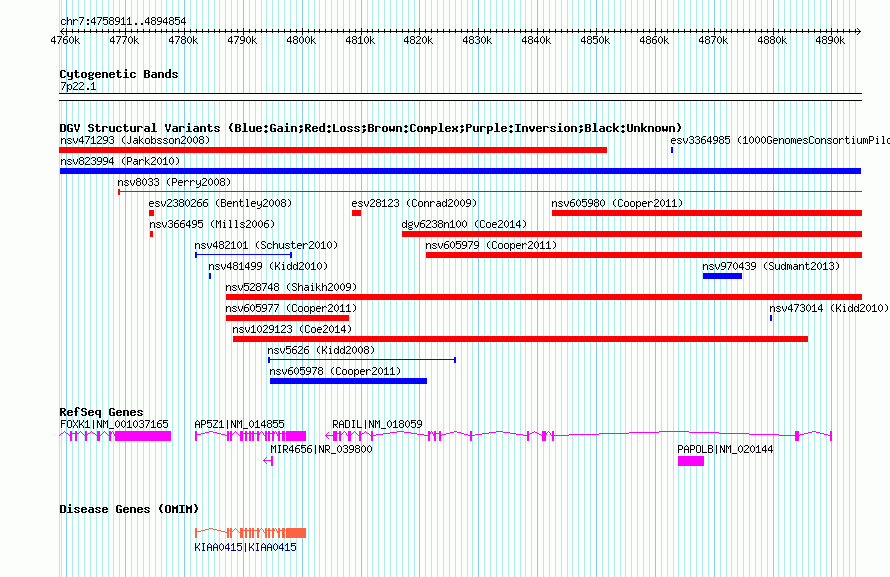Select the RefSeq Genes track title
The image size is (890, 577).
tap(101, 412)
